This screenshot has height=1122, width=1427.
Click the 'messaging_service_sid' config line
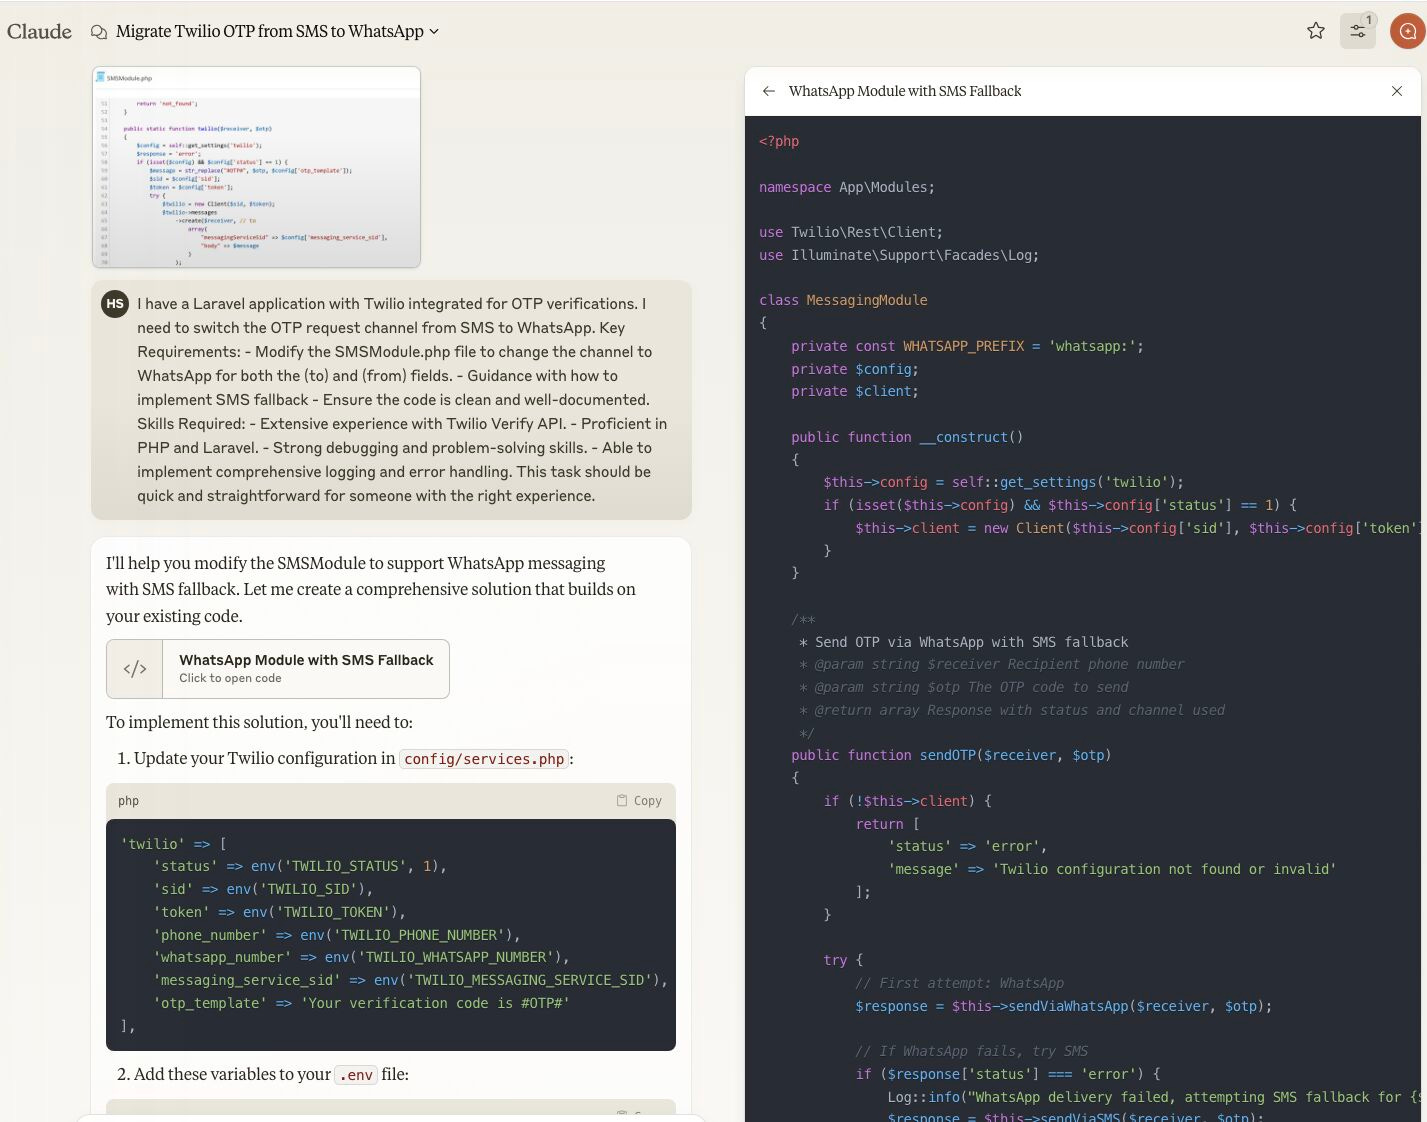[410, 980]
